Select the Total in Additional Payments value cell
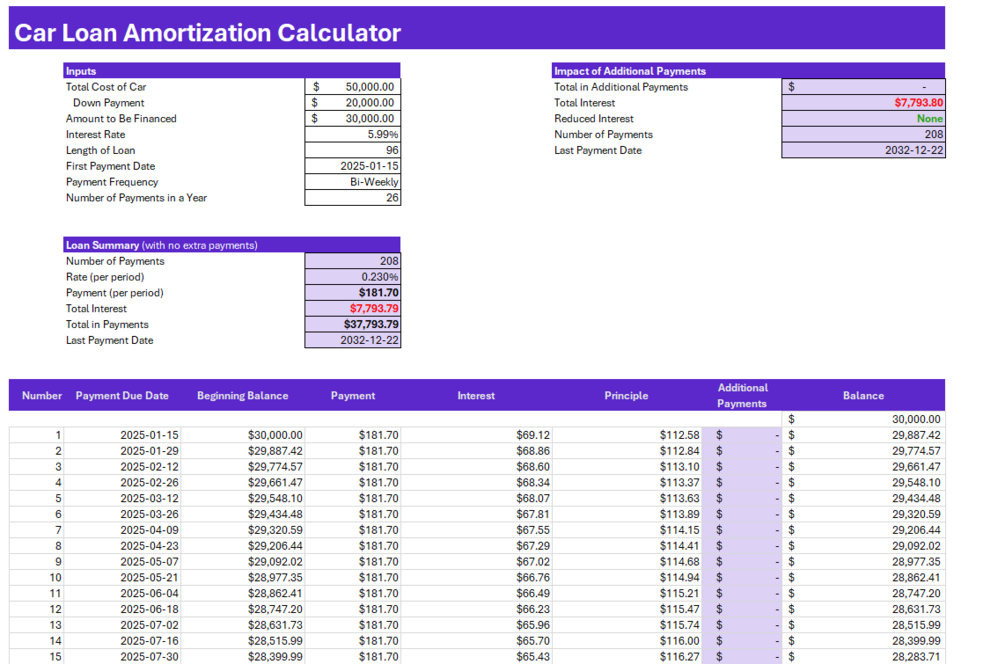The width and height of the screenshot is (1005, 664). click(x=863, y=87)
